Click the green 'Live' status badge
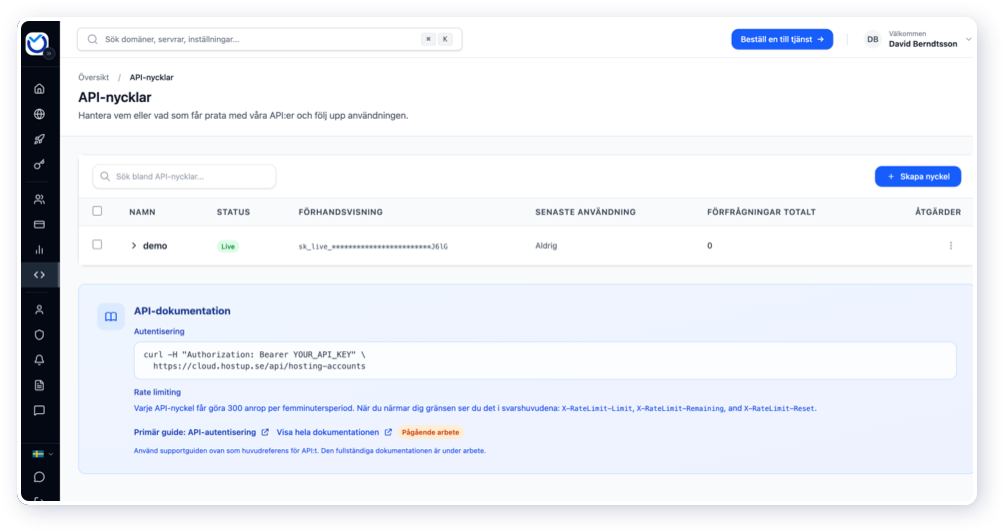Viewport: 1004px width, 532px height. point(228,246)
